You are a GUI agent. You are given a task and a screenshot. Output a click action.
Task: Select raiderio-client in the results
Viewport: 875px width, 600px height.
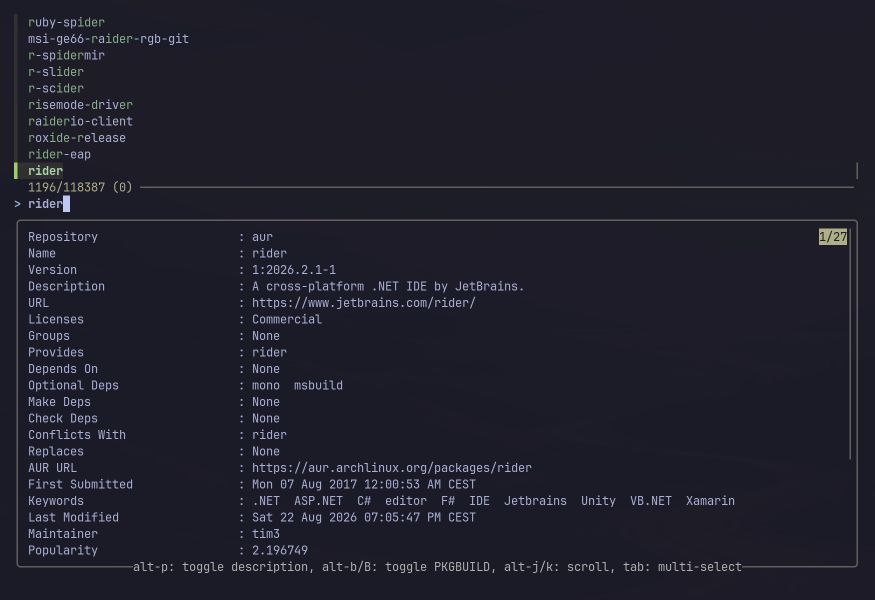tap(80, 121)
